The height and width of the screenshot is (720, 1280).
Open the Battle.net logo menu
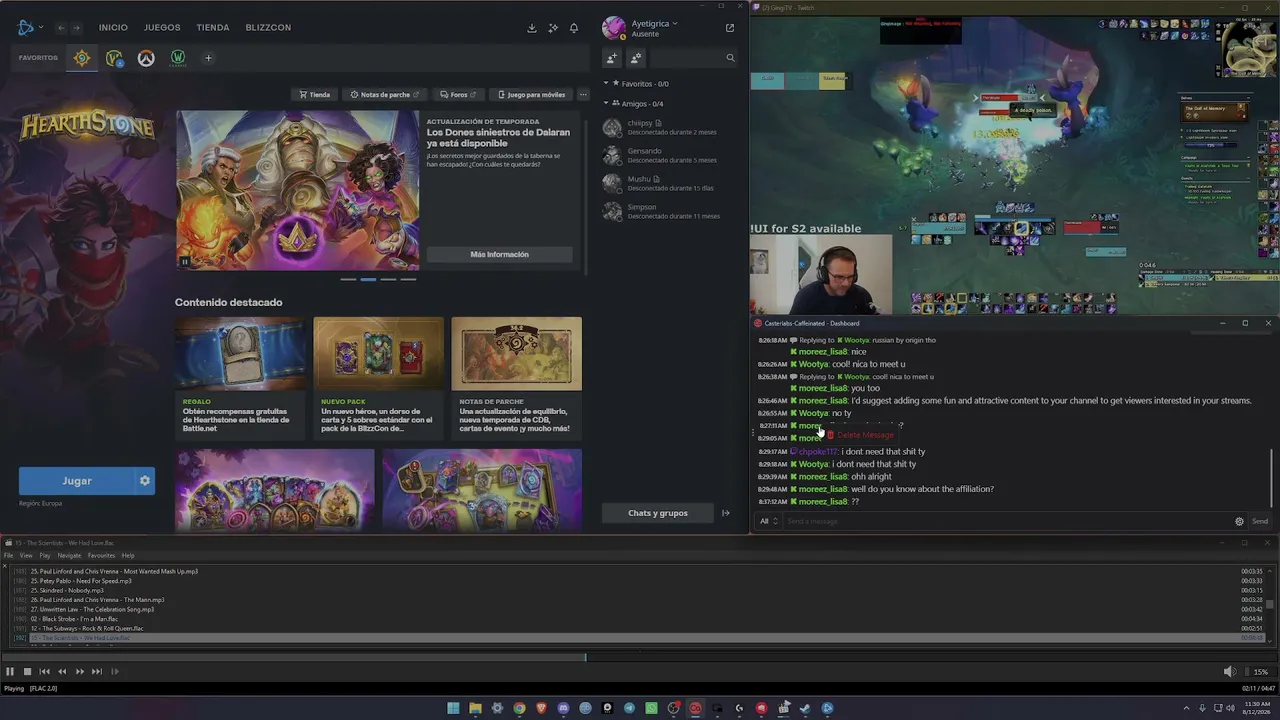pyautogui.click(x=29, y=27)
